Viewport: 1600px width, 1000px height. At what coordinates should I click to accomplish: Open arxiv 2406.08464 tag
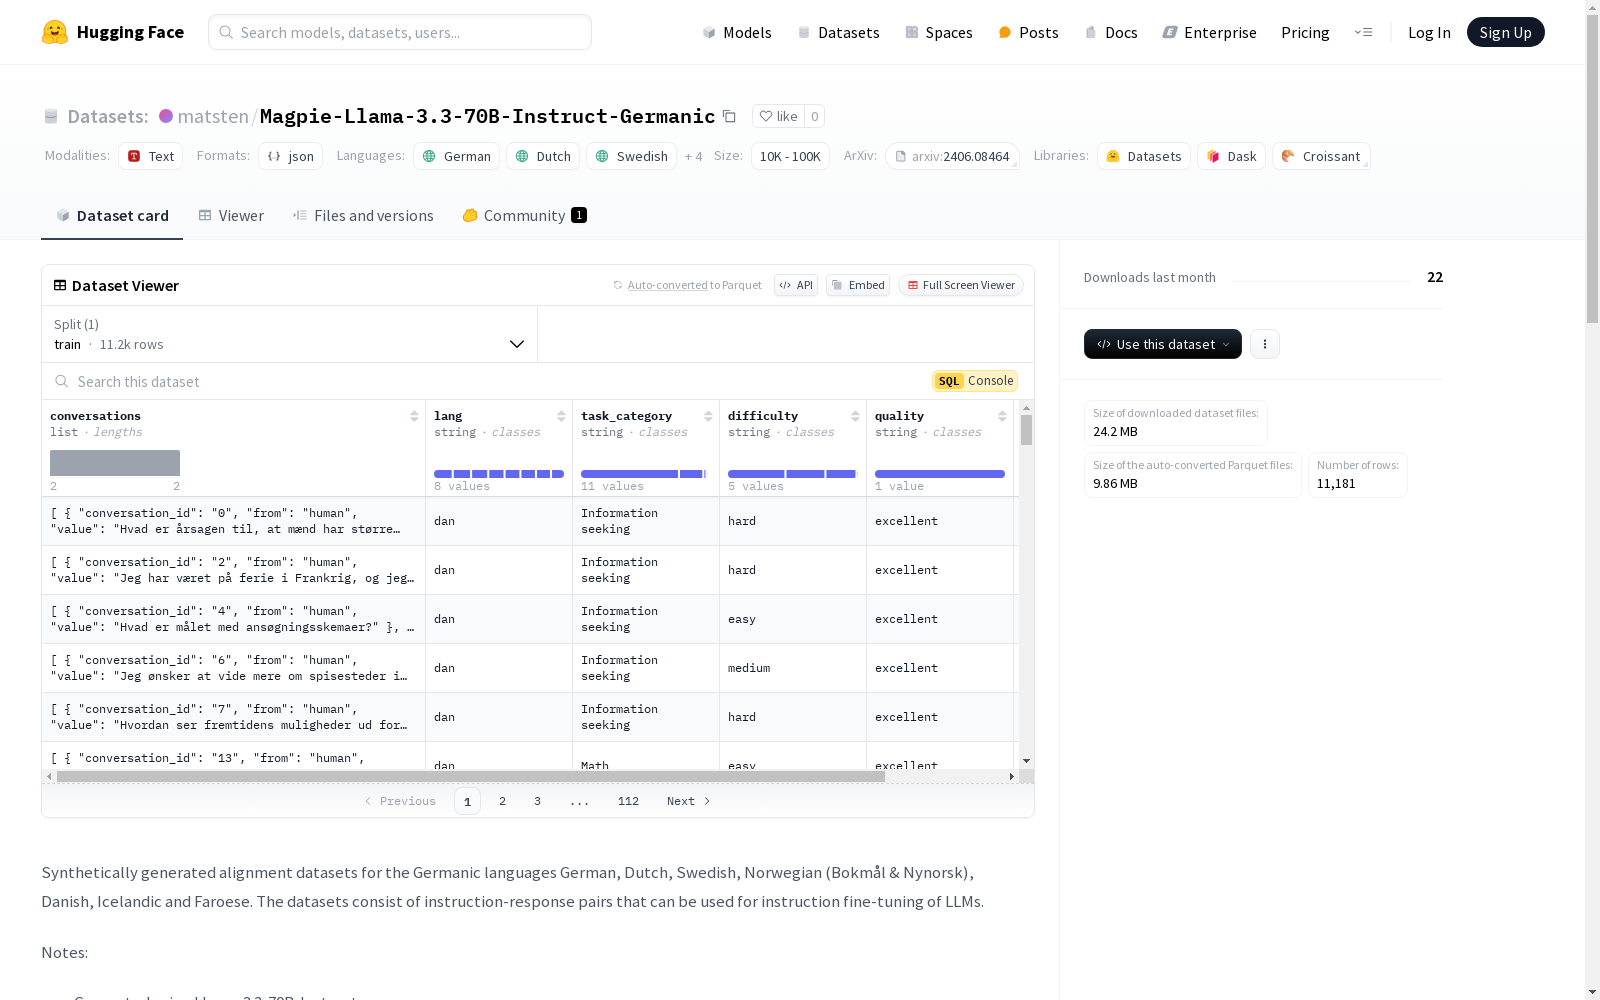(952, 156)
